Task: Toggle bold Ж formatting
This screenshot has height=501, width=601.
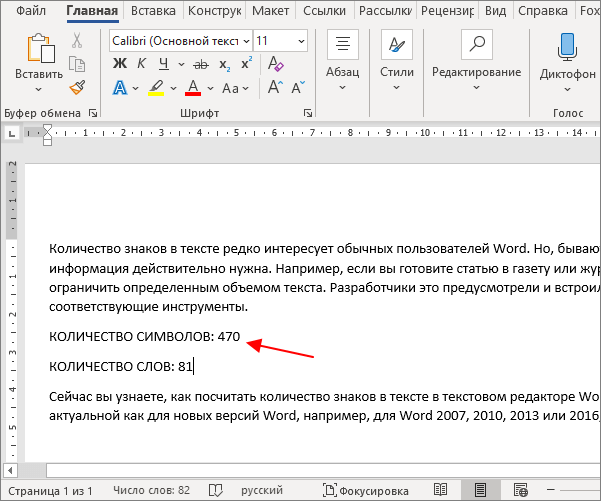Action: pos(120,64)
